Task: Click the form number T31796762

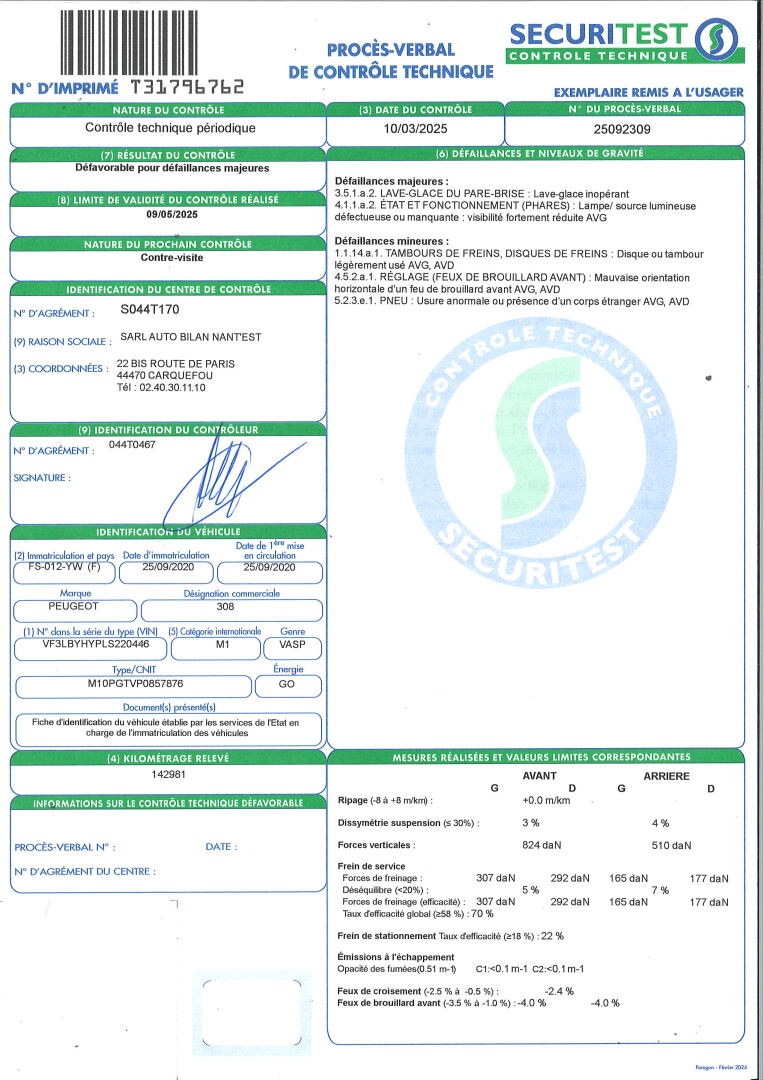Action: 187,87
